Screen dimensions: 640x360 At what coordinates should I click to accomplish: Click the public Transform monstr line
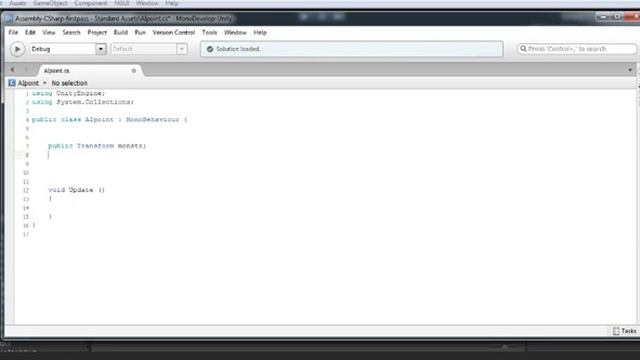pos(97,146)
